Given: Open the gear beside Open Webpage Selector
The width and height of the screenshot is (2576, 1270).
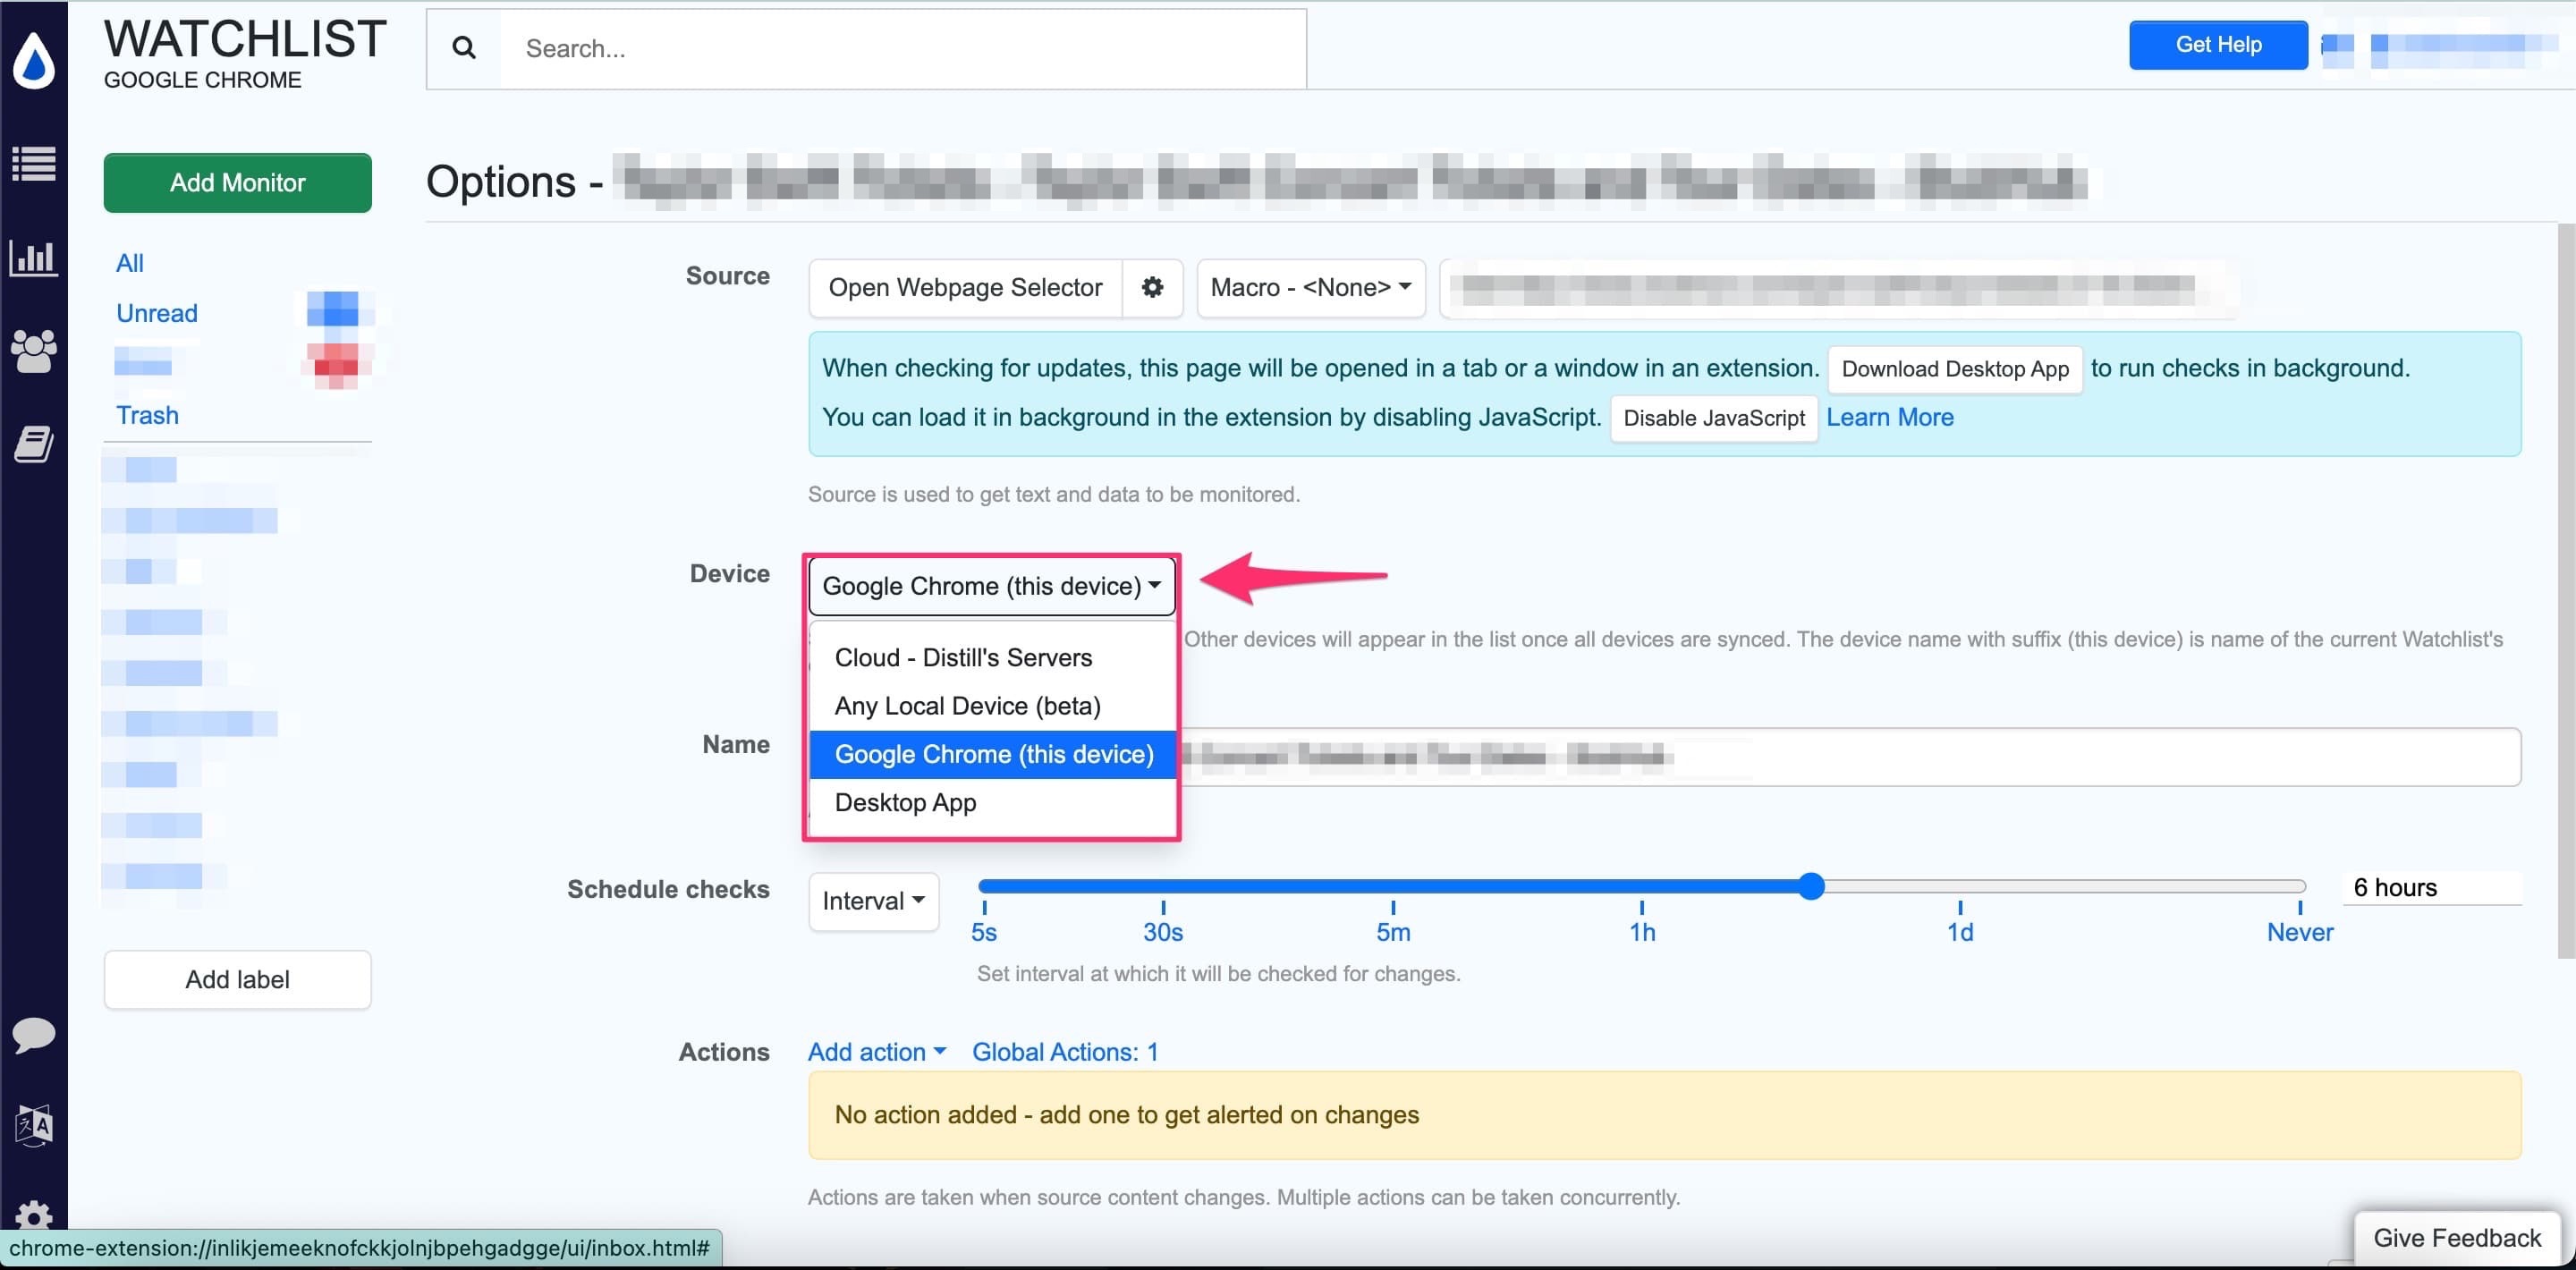Looking at the screenshot, I should (1153, 288).
